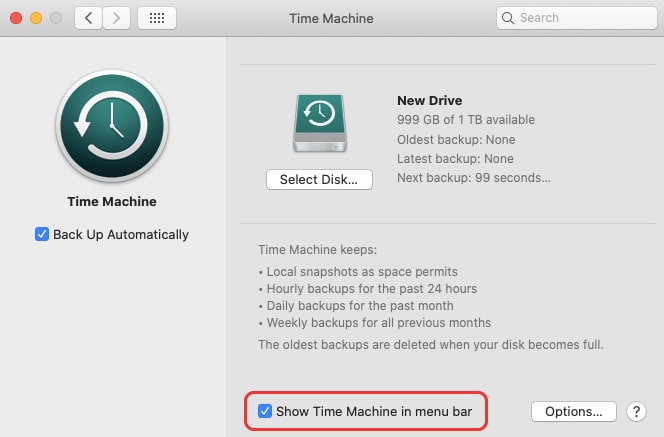Click the 'Latest backup: None' text
Image resolution: width=664 pixels, height=437 pixels.
click(x=455, y=159)
